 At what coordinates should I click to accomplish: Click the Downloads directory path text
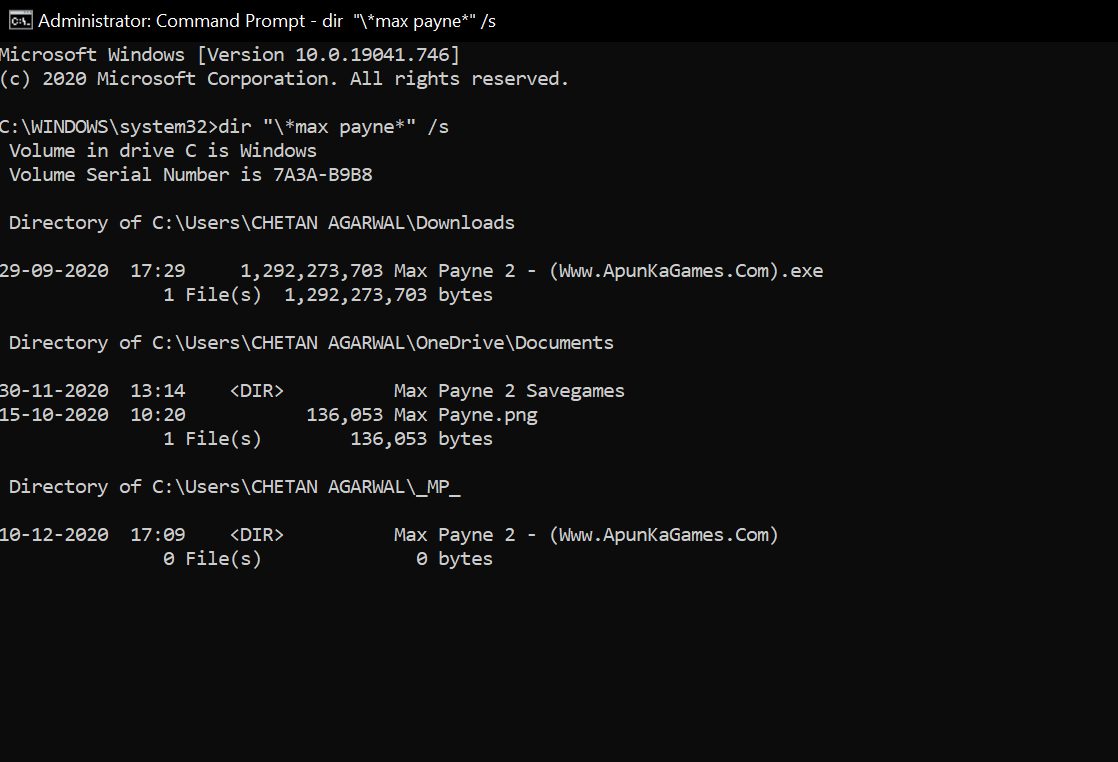[x=260, y=222]
